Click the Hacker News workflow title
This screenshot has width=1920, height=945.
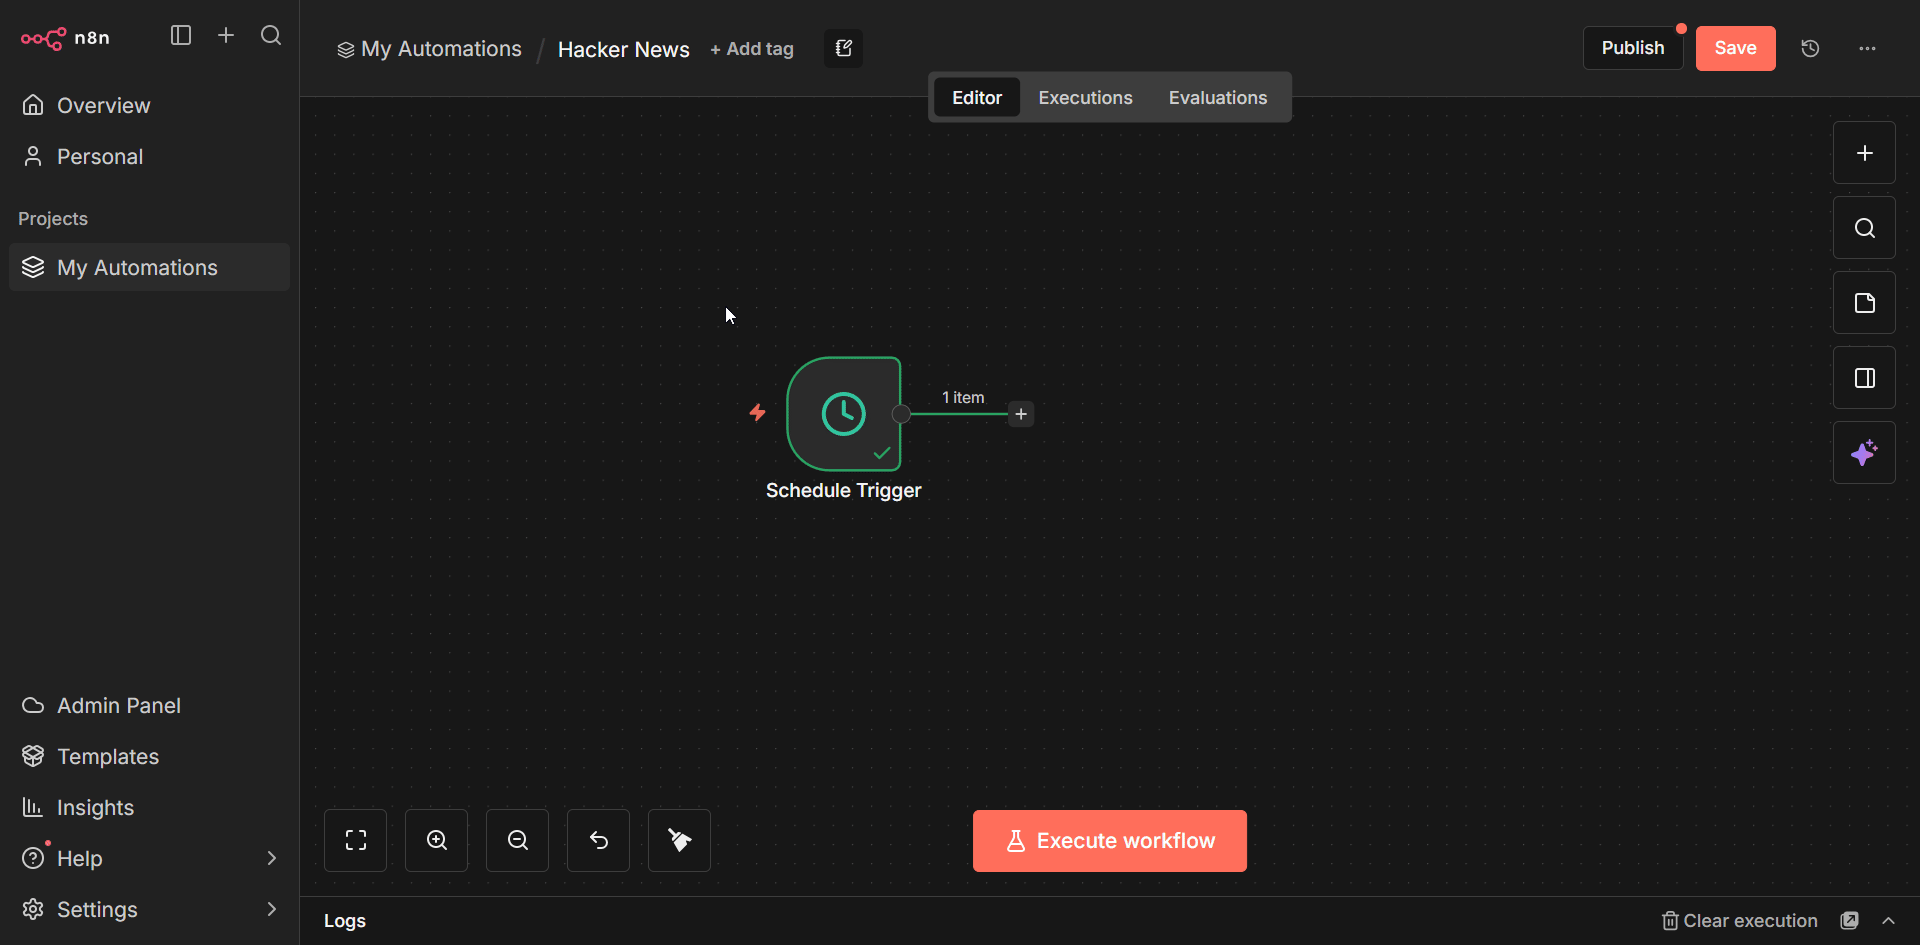(624, 49)
